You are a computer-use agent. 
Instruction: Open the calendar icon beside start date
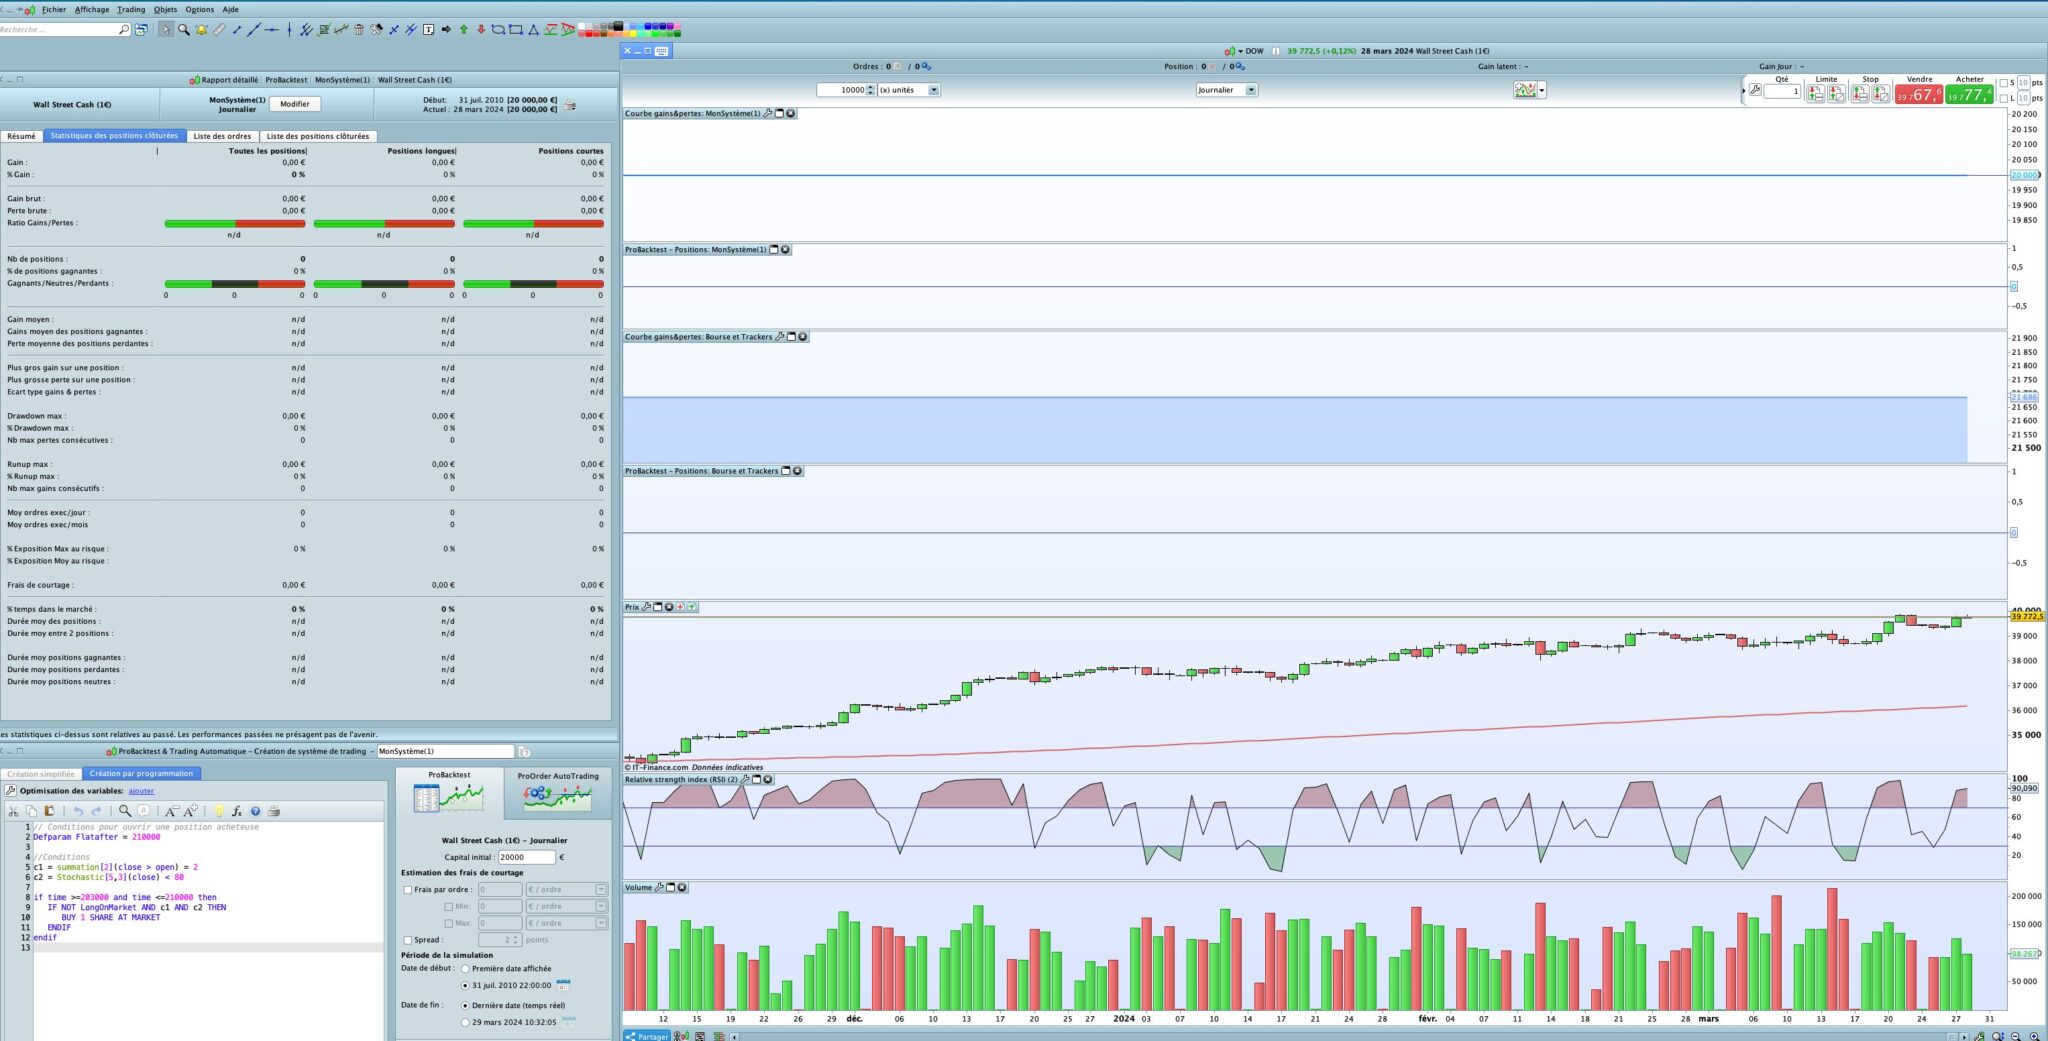pyautogui.click(x=563, y=985)
